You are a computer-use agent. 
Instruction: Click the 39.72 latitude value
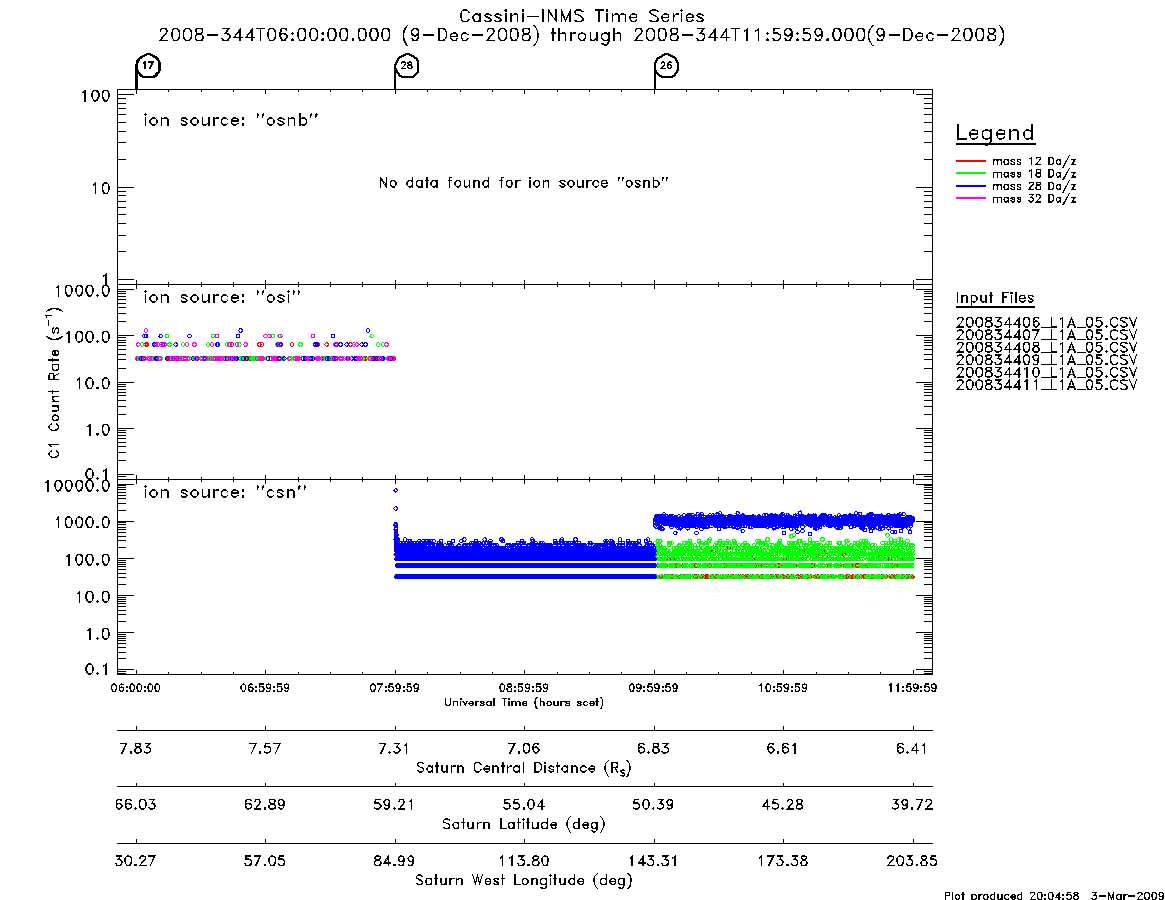coord(912,805)
